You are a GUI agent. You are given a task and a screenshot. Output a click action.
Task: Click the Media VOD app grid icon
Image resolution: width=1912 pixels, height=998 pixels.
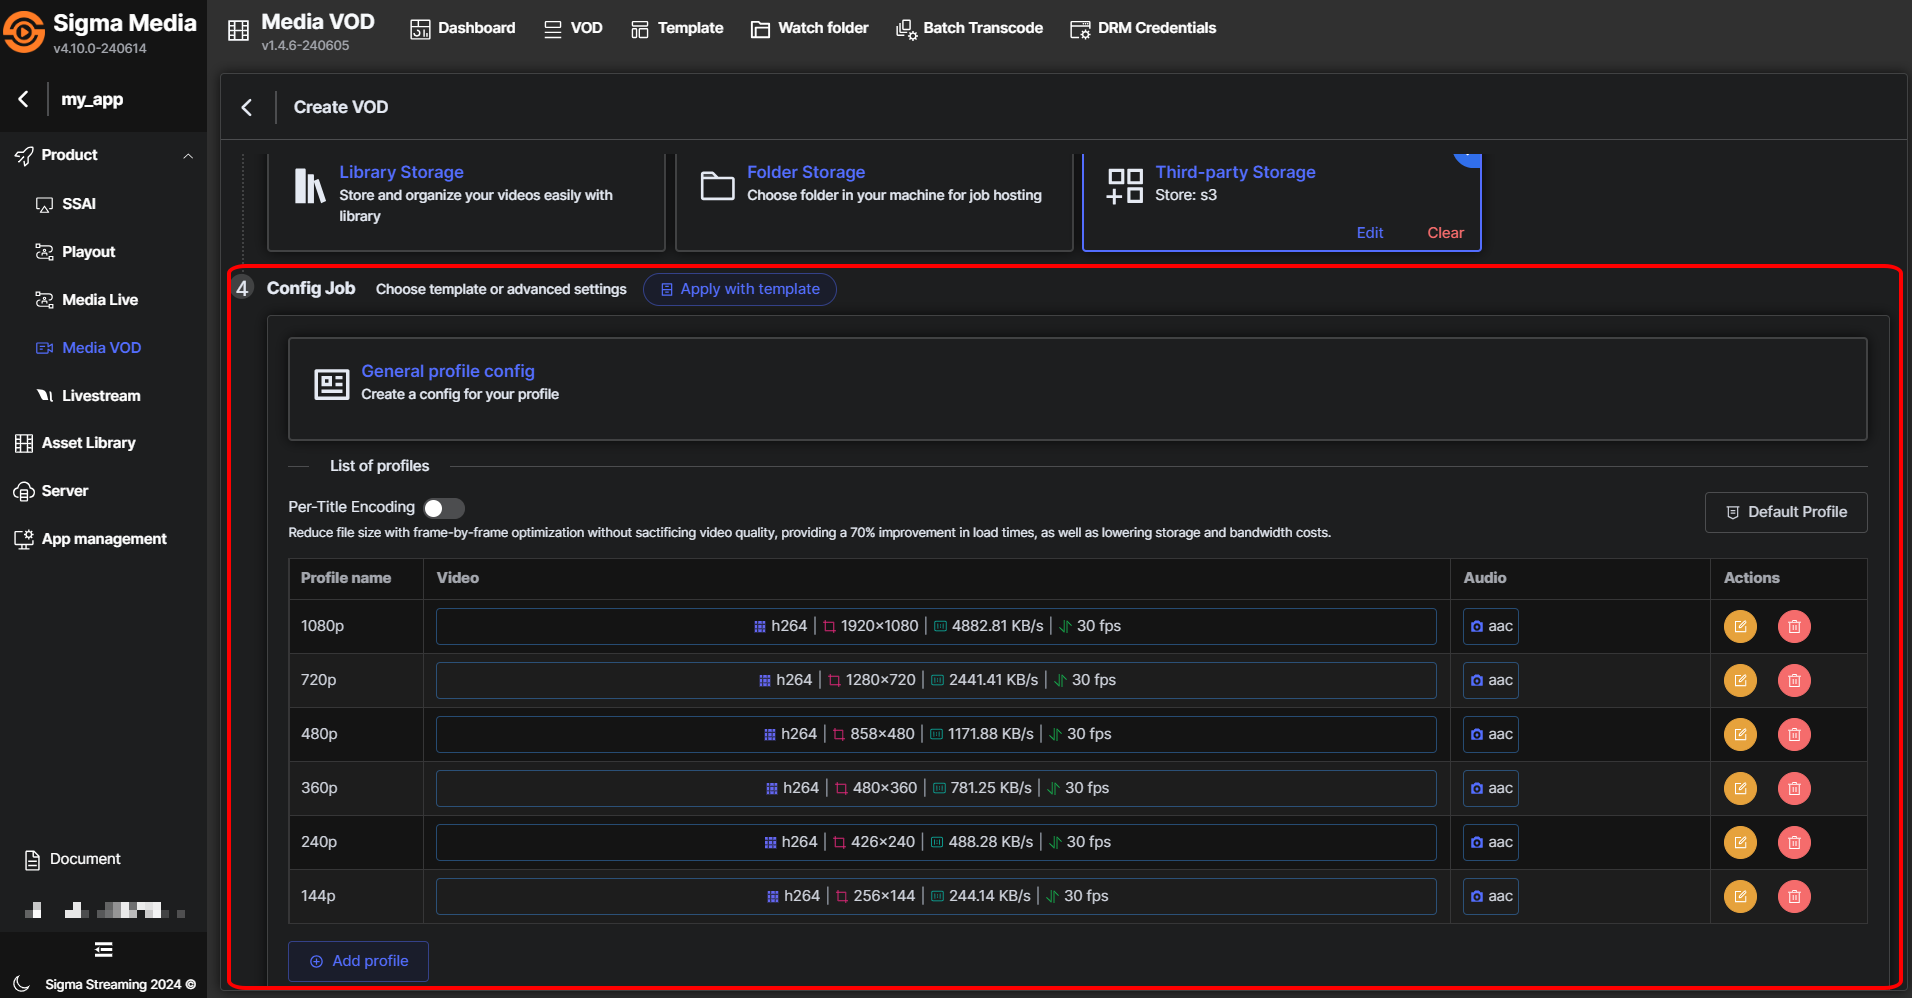pyautogui.click(x=238, y=30)
